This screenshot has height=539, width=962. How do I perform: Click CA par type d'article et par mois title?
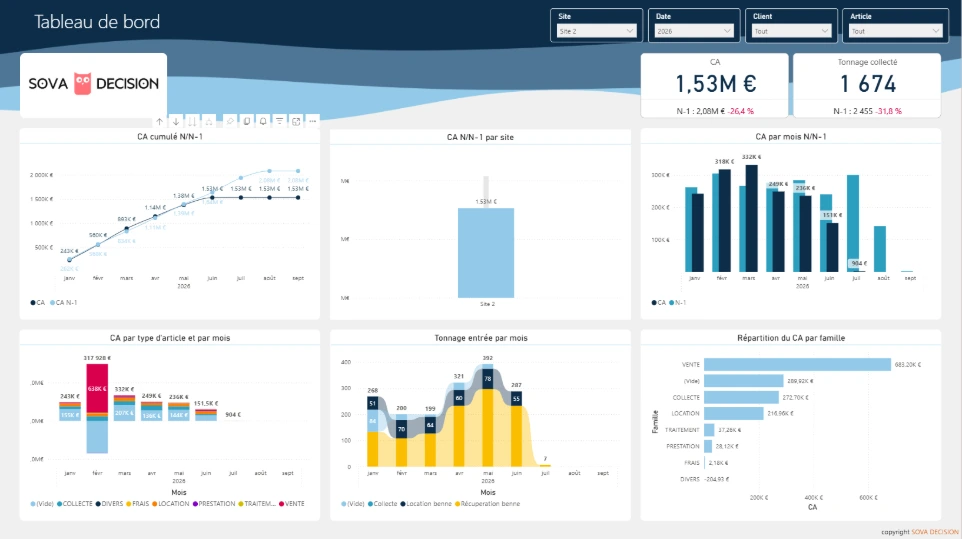coord(170,338)
